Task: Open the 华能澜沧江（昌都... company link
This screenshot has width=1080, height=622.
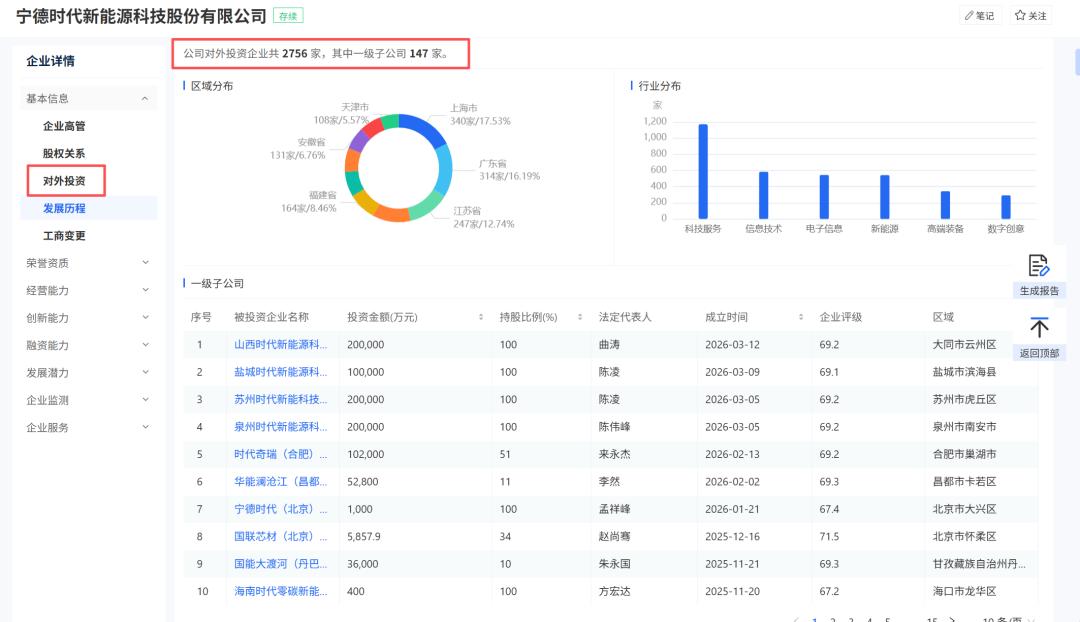Action: click(x=280, y=481)
